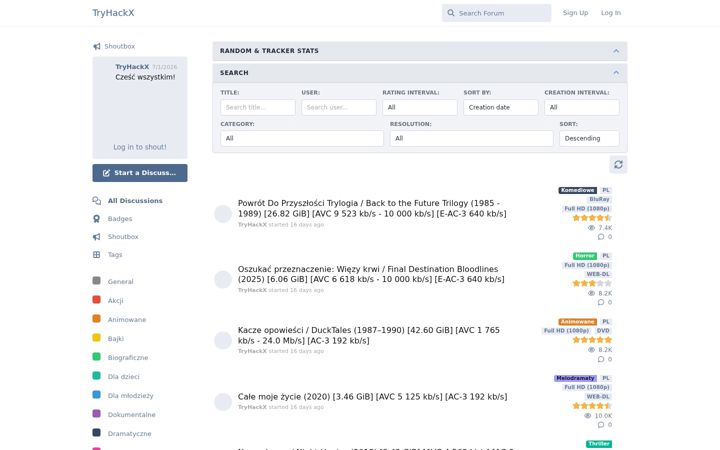Image resolution: width=720 pixels, height=450 pixels.
Task: Open Powrót Do Przyszłości Trylogia discussion
Action: pyautogui.click(x=372, y=208)
